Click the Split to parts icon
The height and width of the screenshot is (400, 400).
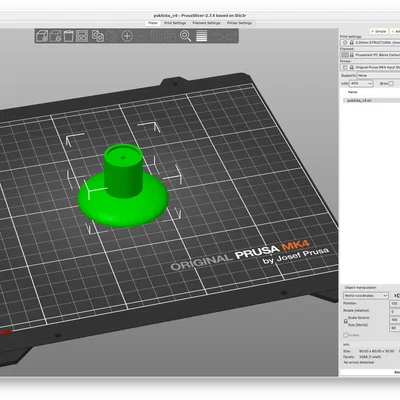coord(169,36)
